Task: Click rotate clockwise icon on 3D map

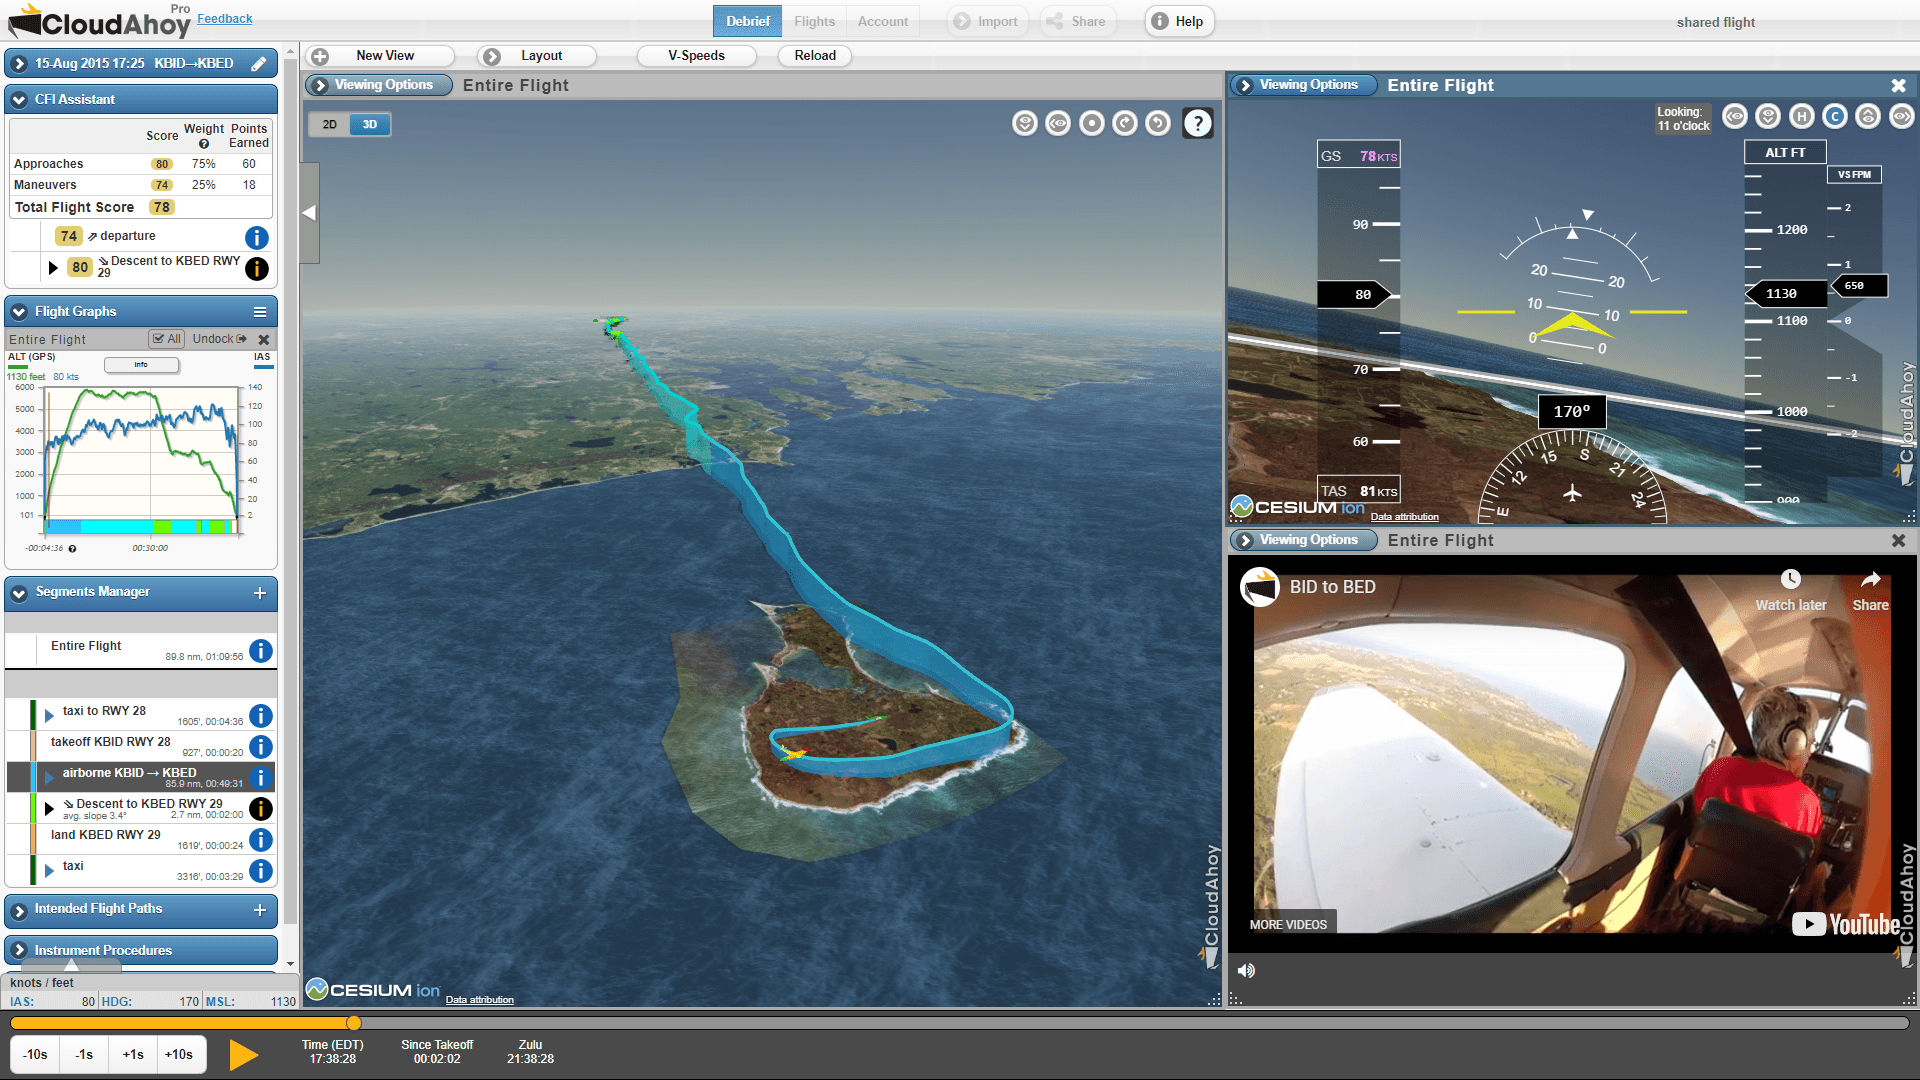Action: [1125, 123]
